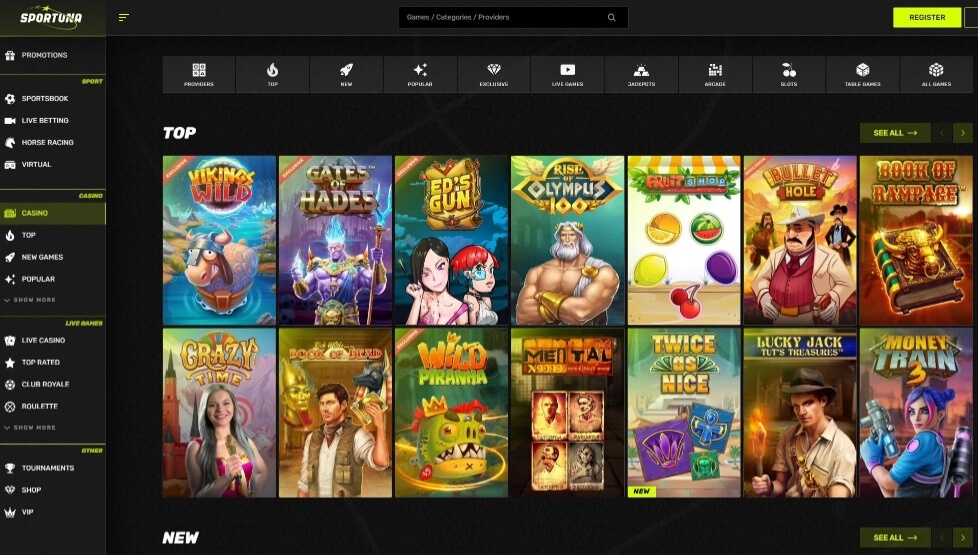Open Promotions in the sidebar
This screenshot has height=555, width=978.
(53, 55)
